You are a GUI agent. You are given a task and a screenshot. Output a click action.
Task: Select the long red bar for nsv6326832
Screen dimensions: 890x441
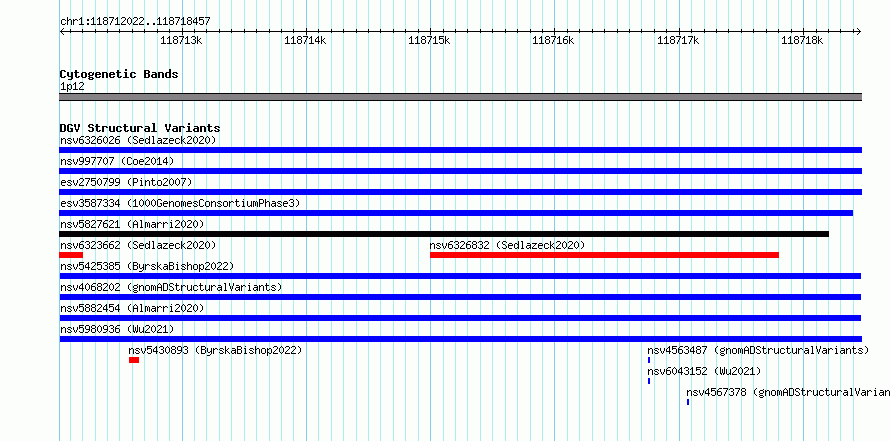tap(604, 255)
